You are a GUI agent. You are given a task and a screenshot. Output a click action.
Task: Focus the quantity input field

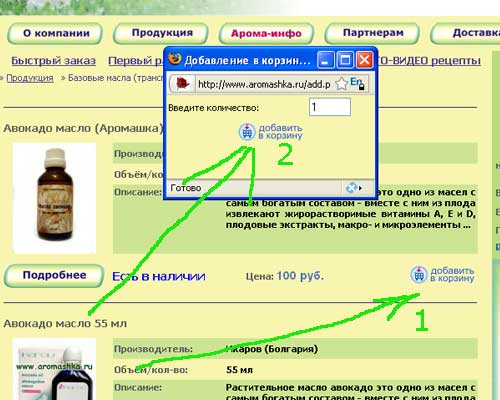click(x=330, y=107)
